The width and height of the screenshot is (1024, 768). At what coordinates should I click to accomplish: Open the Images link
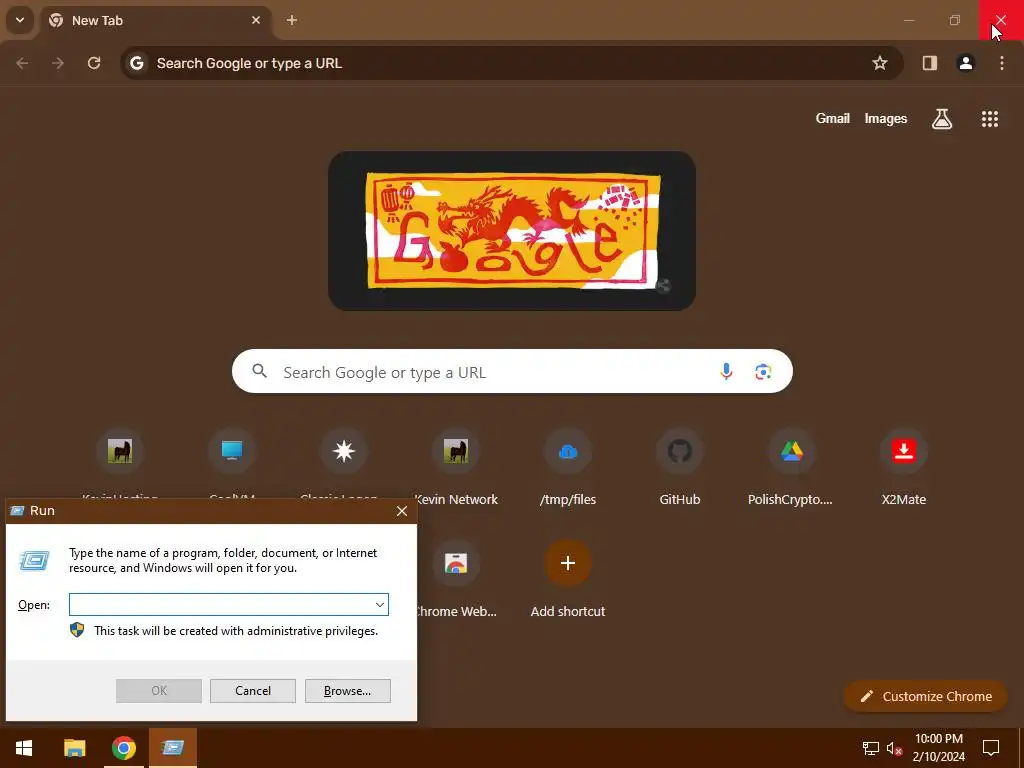(886, 118)
